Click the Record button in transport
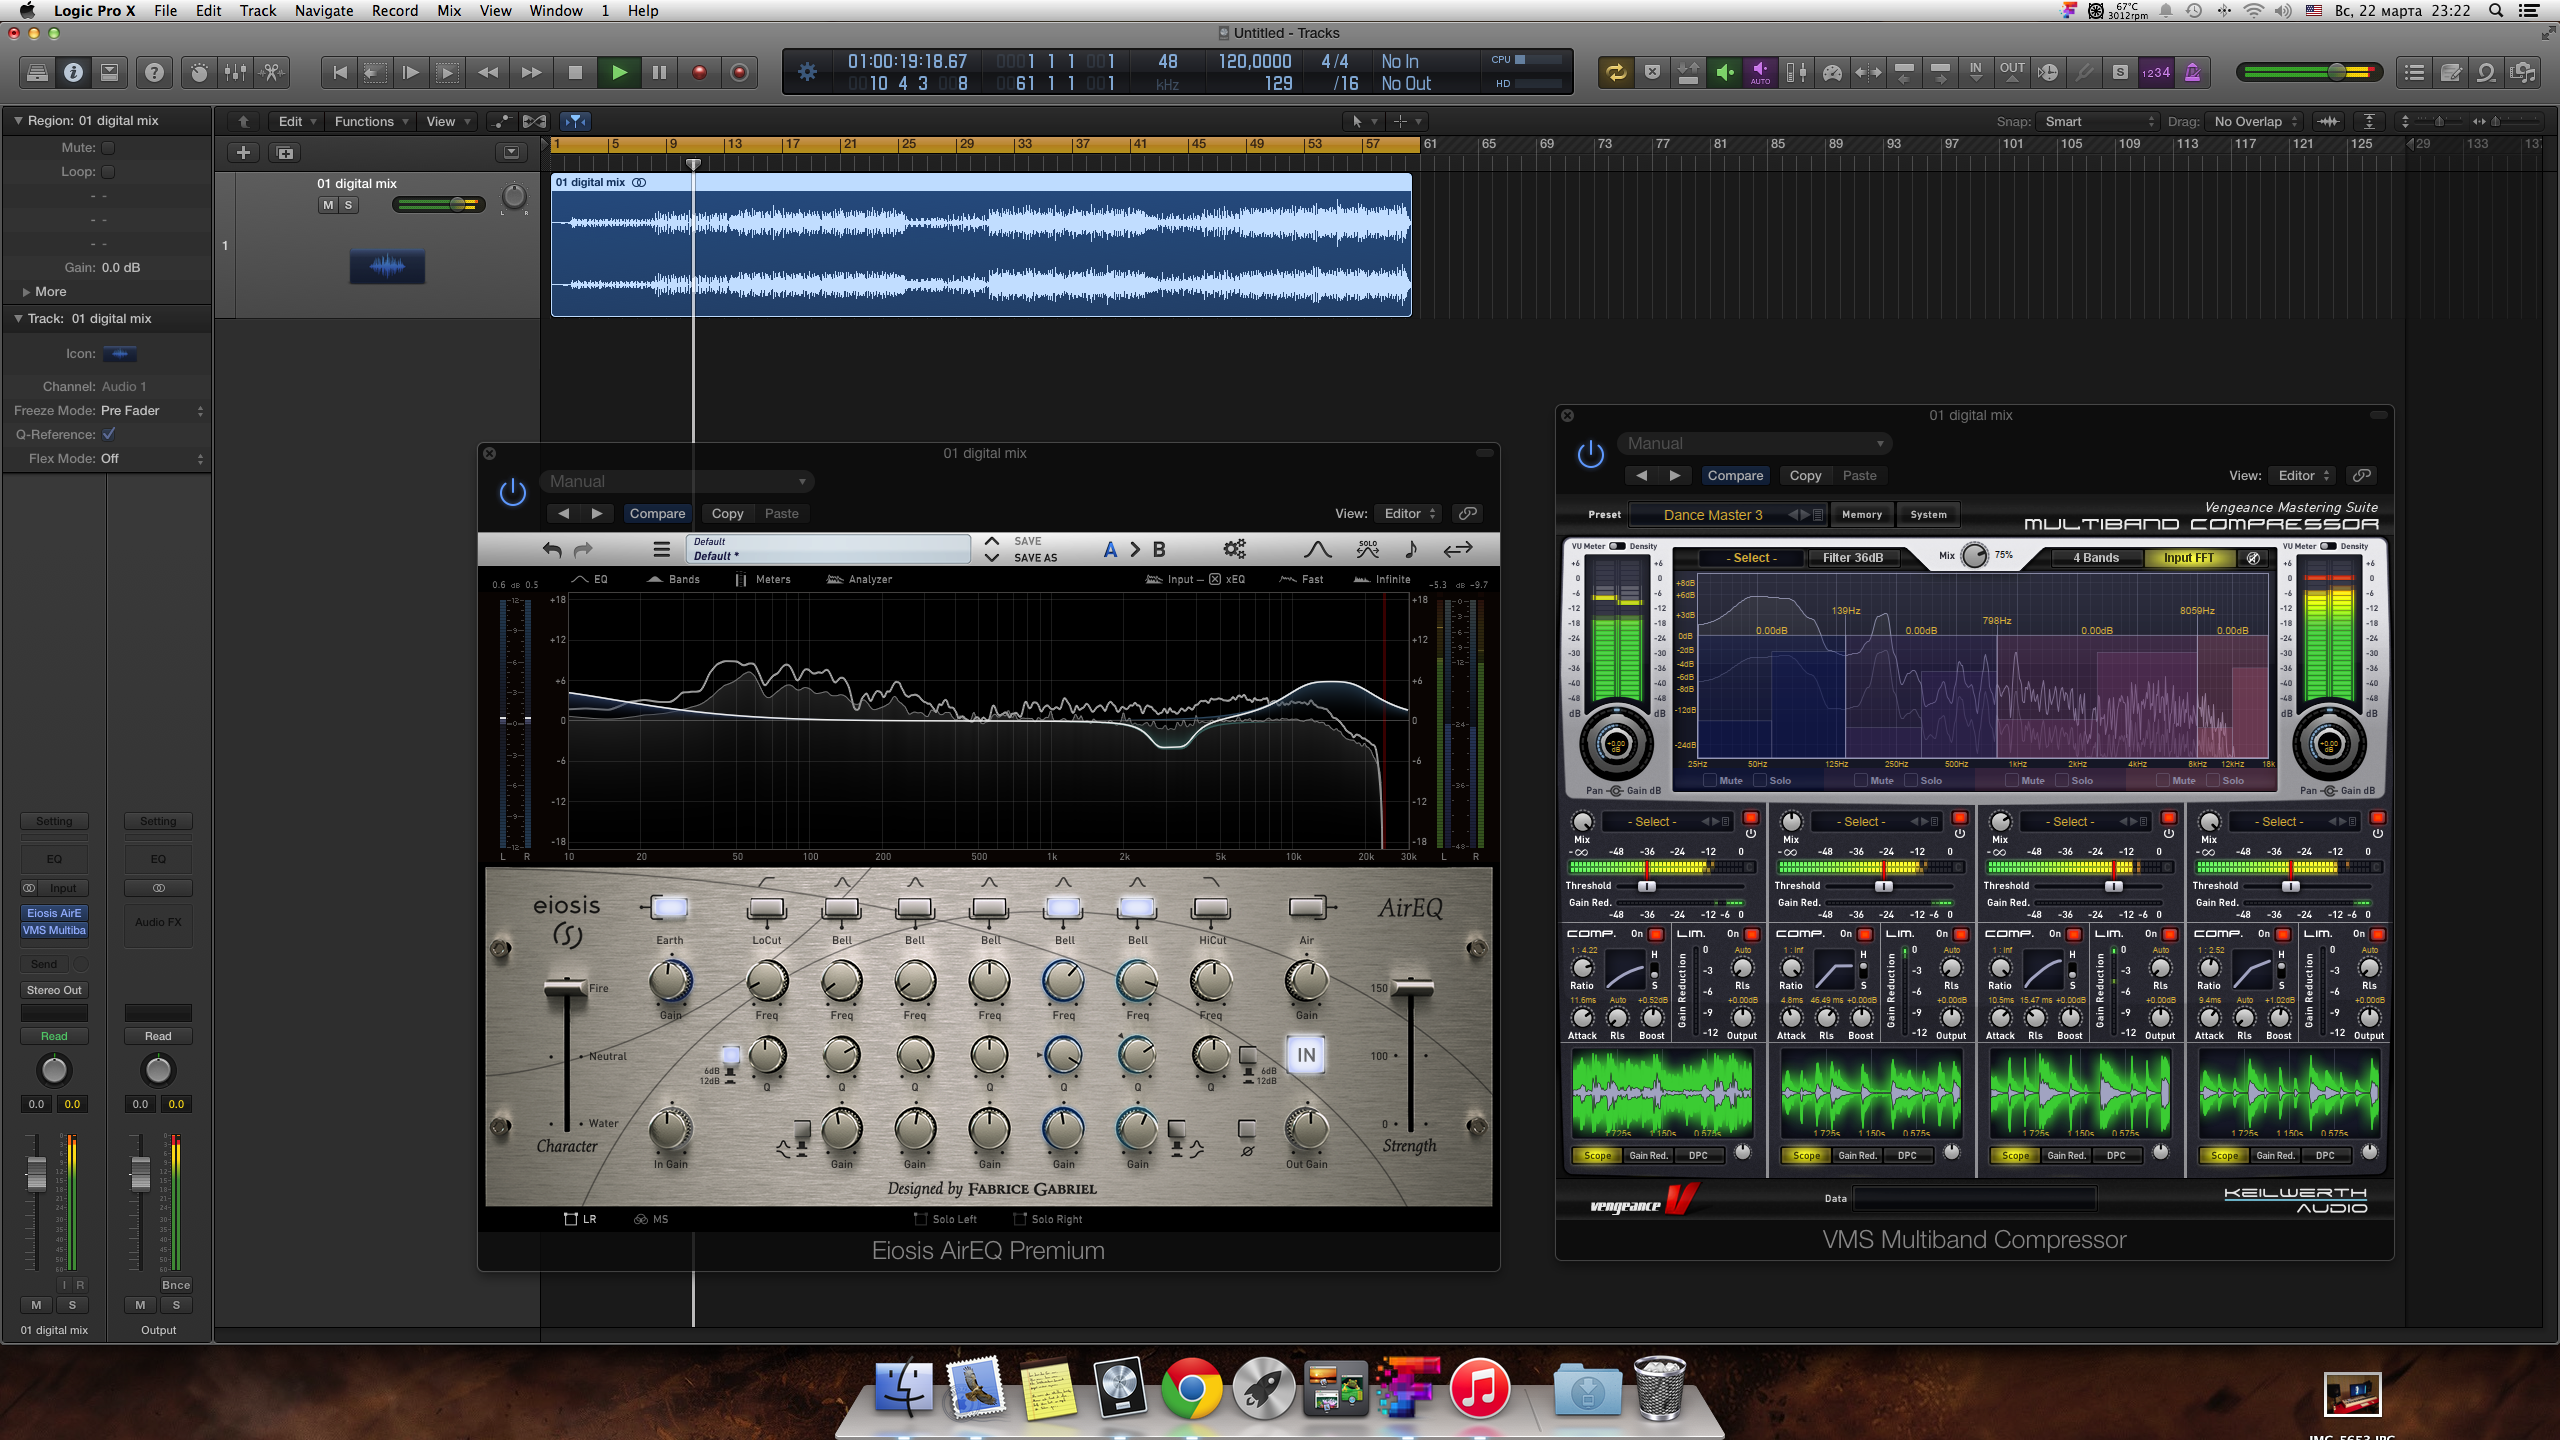The image size is (2560, 1440). tap(699, 72)
